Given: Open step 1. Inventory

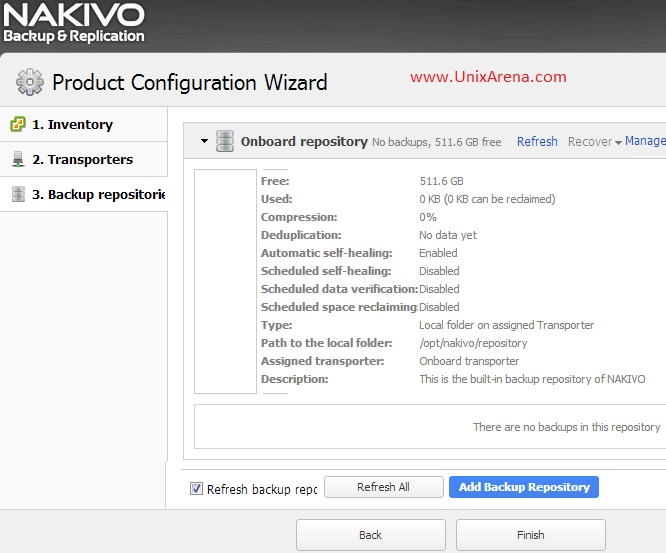Looking at the screenshot, I should (x=84, y=124).
